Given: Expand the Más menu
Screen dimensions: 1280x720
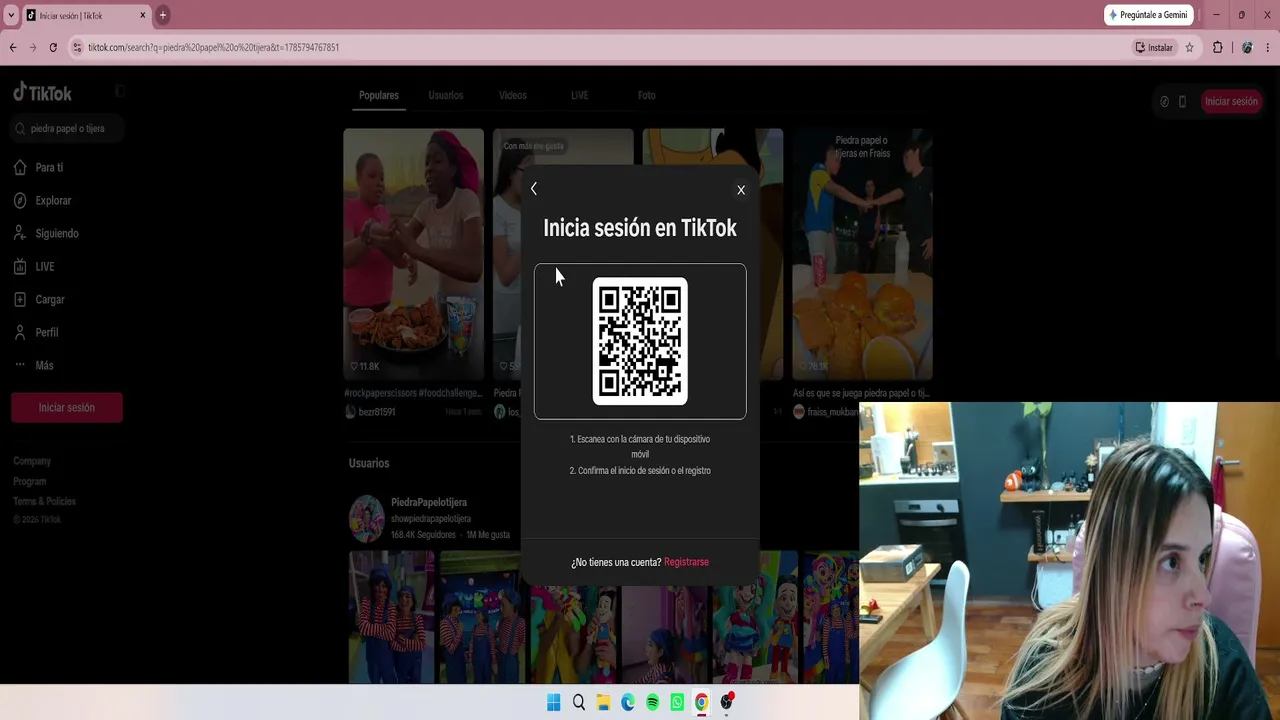Looking at the screenshot, I should click(34, 365).
